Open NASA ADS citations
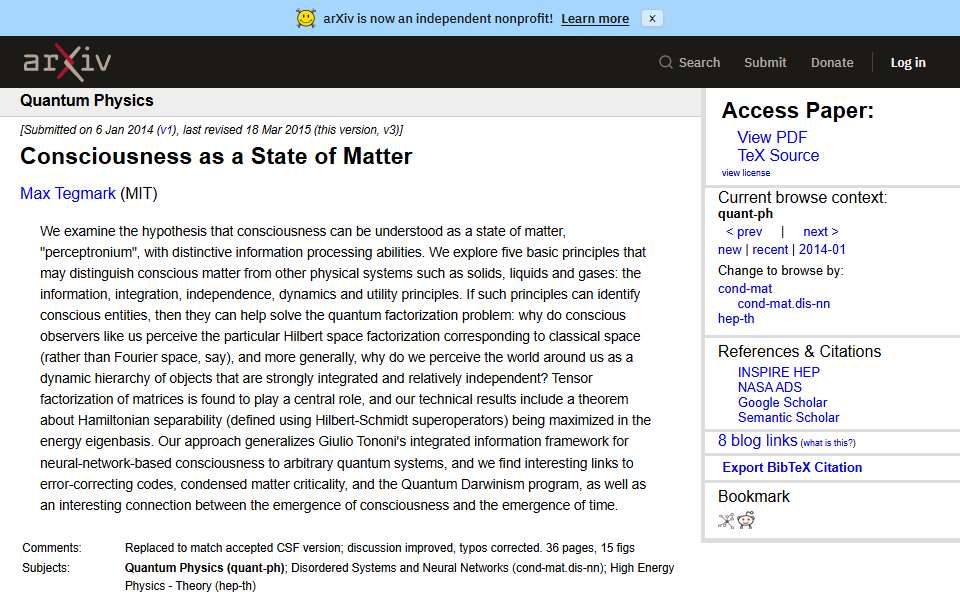 coord(769,388)
